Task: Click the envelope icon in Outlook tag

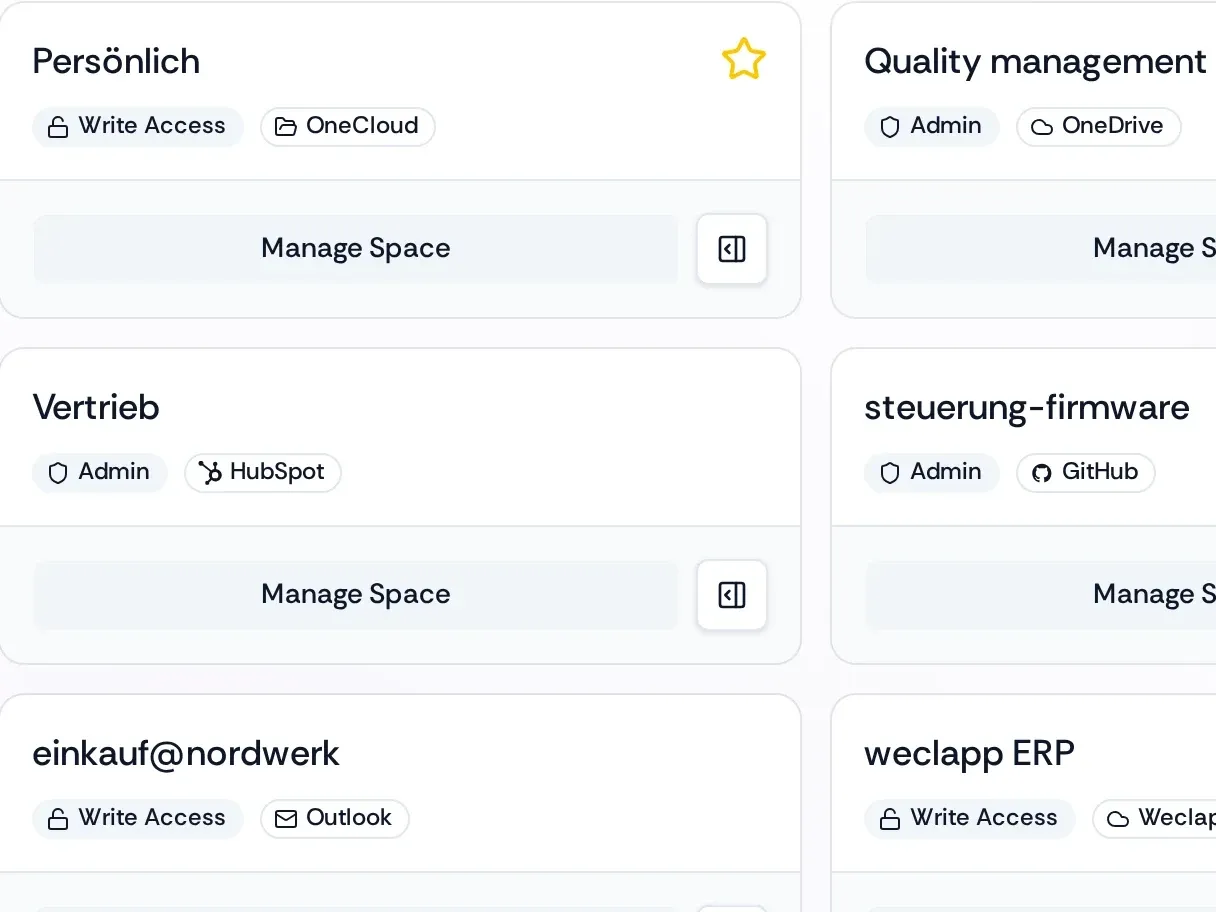Action: 286,819
